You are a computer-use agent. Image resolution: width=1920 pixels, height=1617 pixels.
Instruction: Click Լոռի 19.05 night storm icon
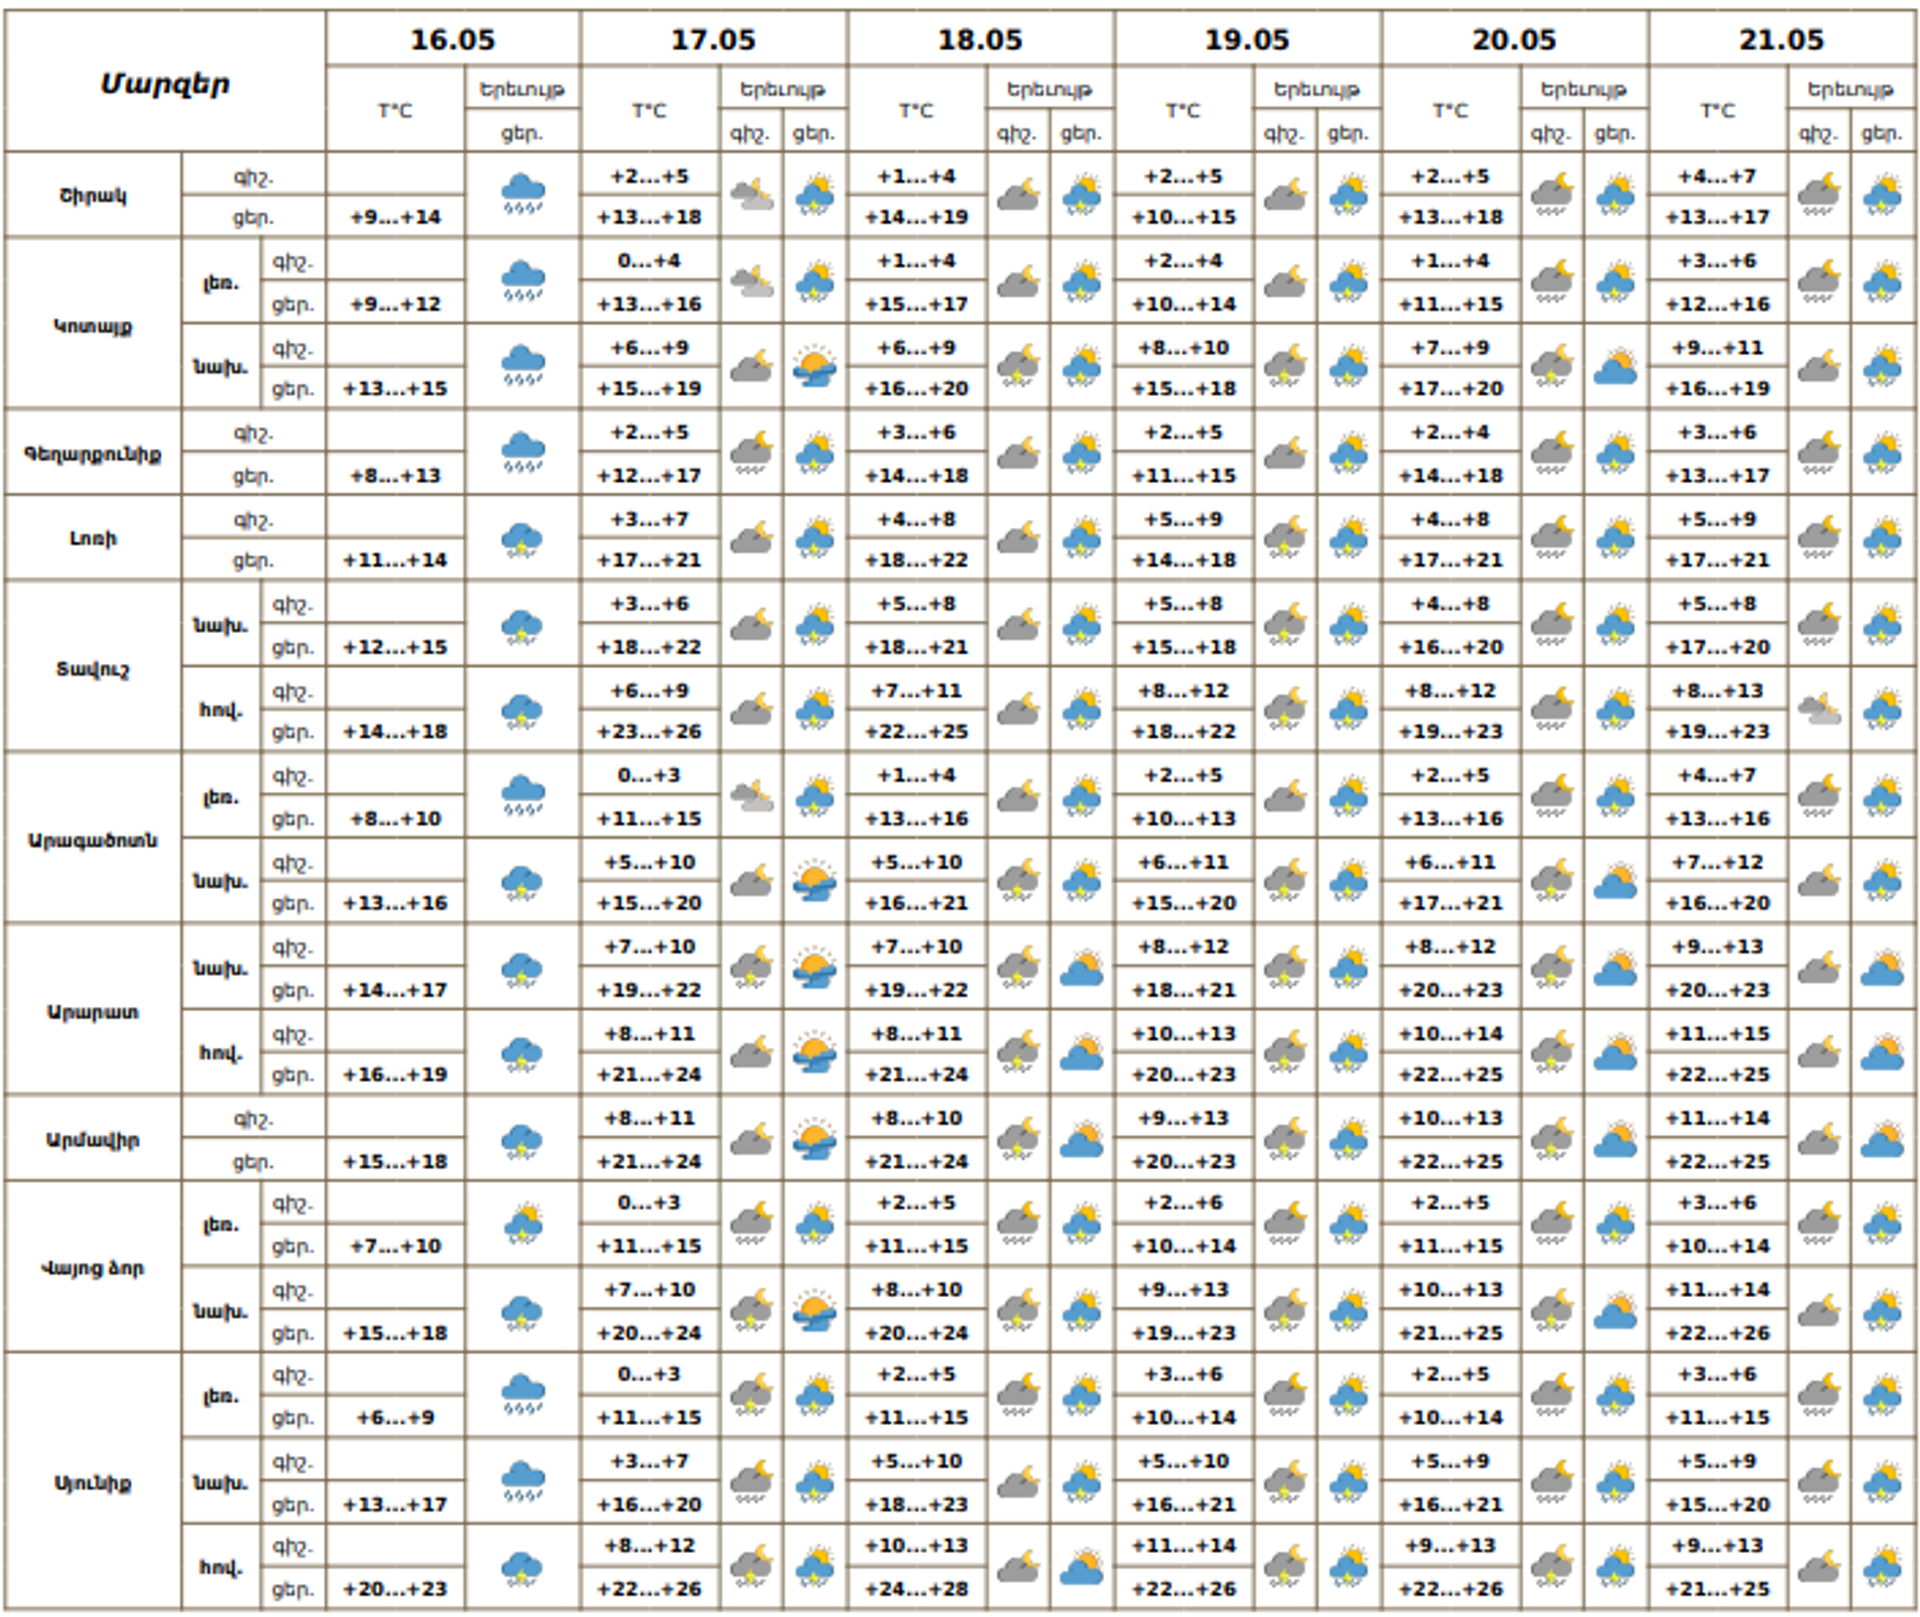1285,538
